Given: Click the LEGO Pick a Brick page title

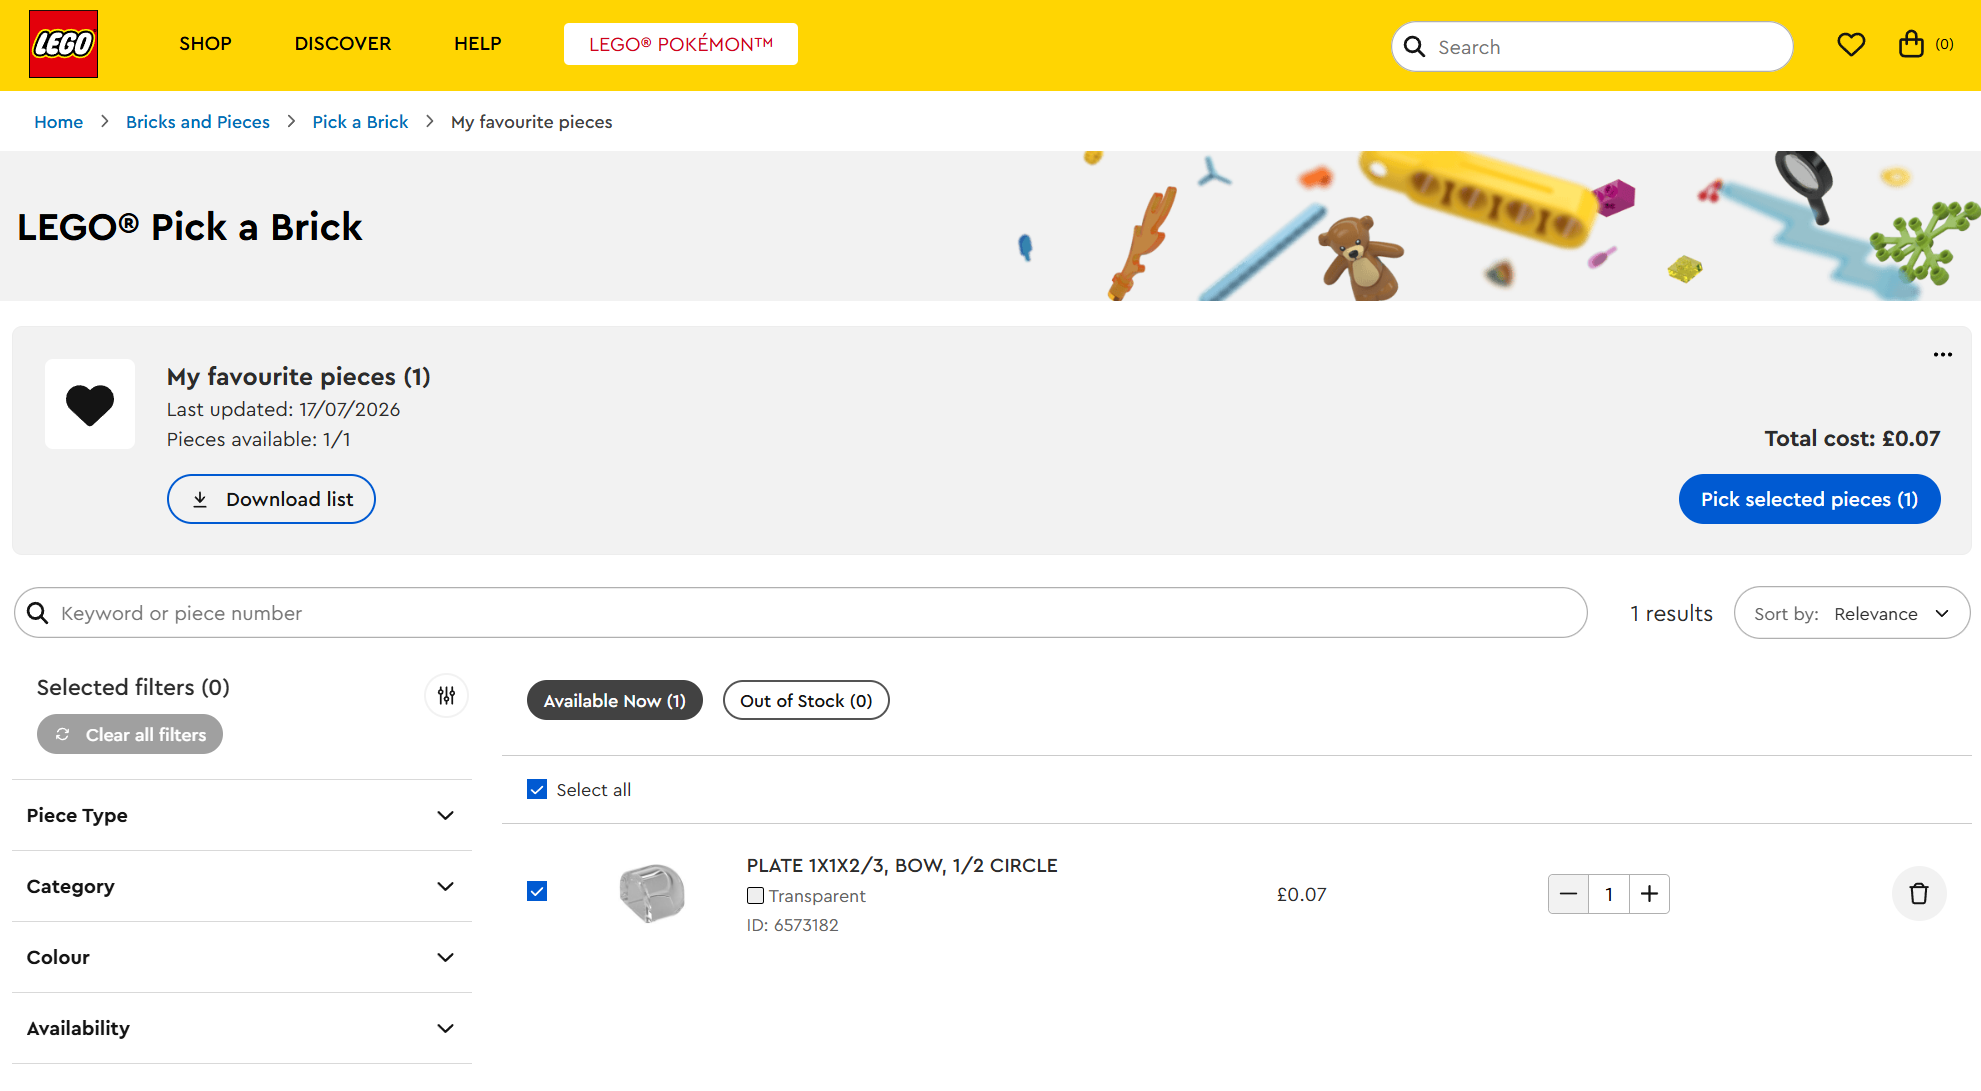Looking at the screenshot, I should 190,227.
